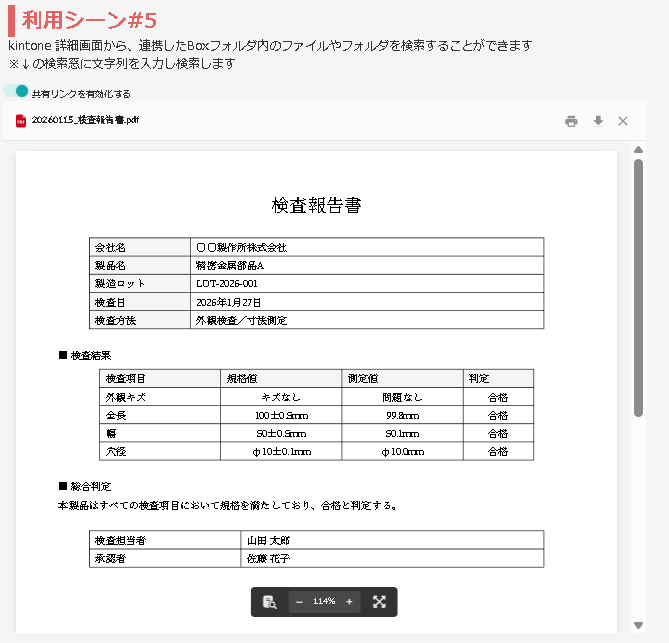Click the 外観キズ row label

point(160,397)
